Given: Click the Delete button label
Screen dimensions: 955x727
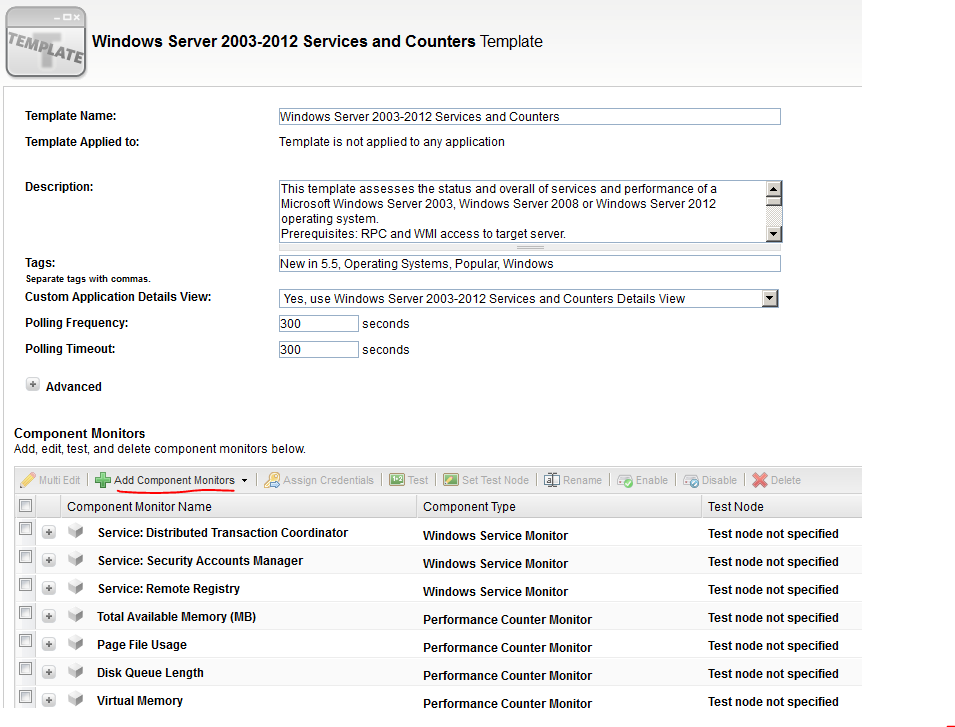Looking at the screenshot, I should [x=786, y=480].
